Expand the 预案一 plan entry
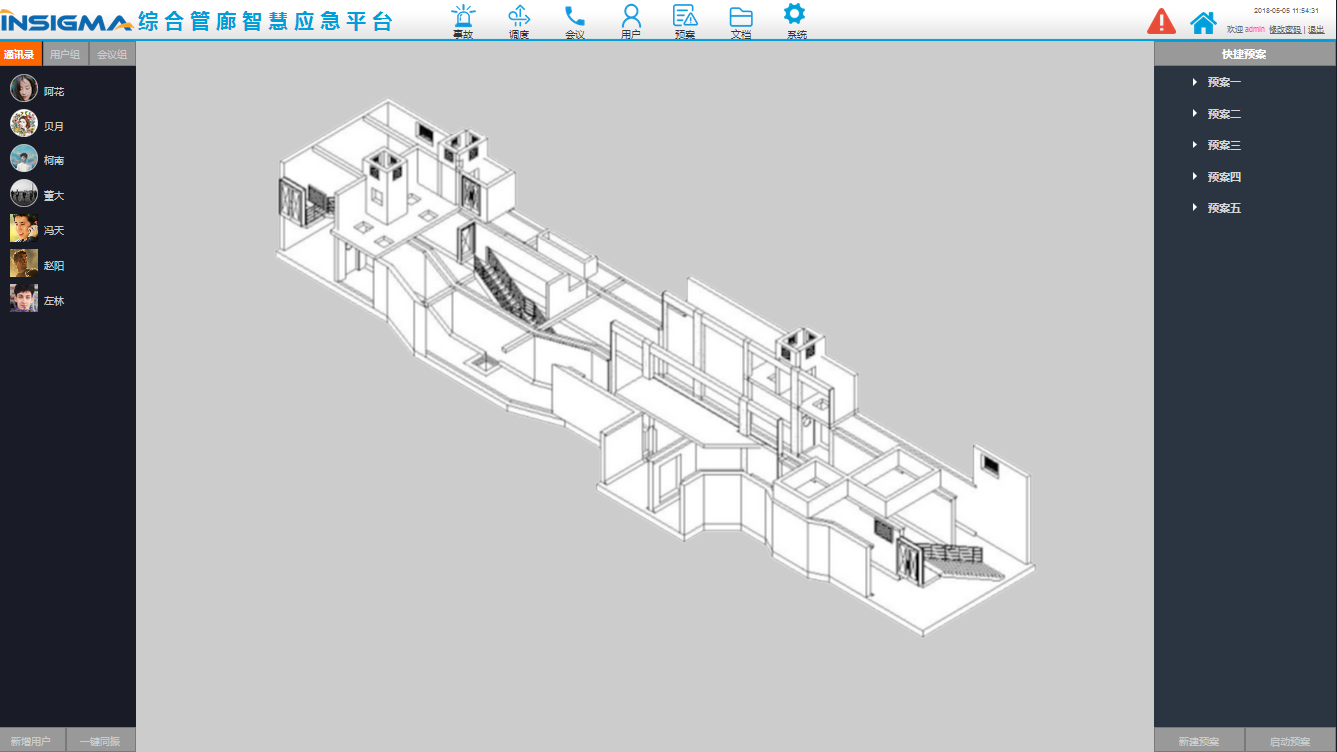 [1222, 82]
